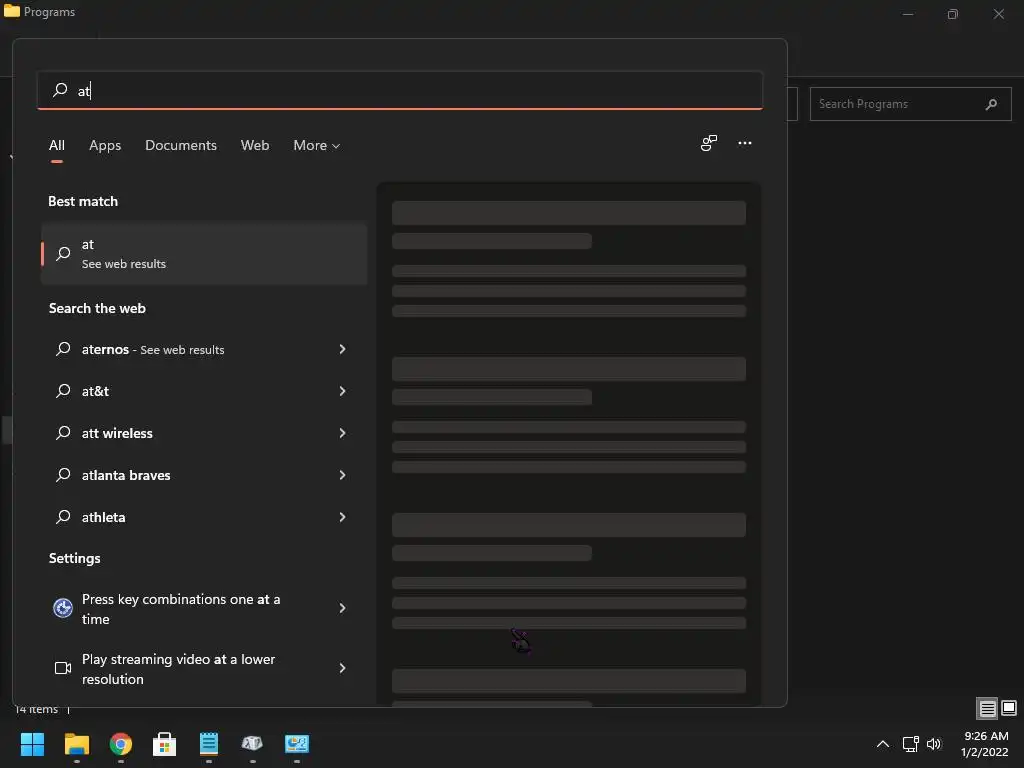The width and height of the screenshot is (1024, 768).
Task: Open the three-dot options menu
Action: pos(744,143)
